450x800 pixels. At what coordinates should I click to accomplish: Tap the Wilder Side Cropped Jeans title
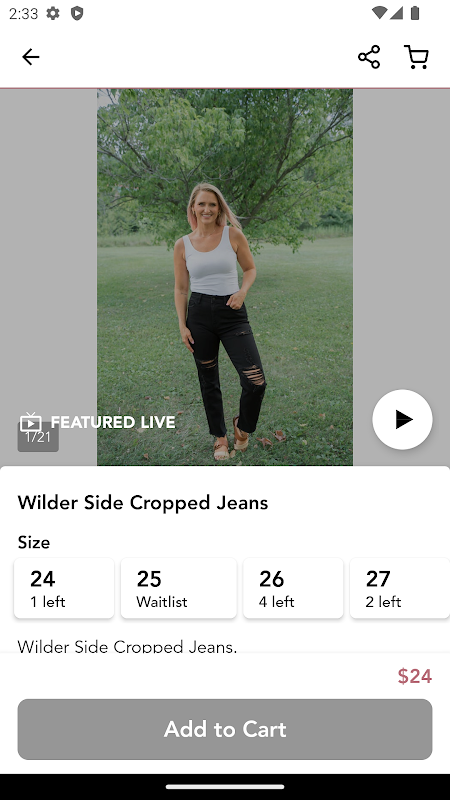click(x=143, y=503)
